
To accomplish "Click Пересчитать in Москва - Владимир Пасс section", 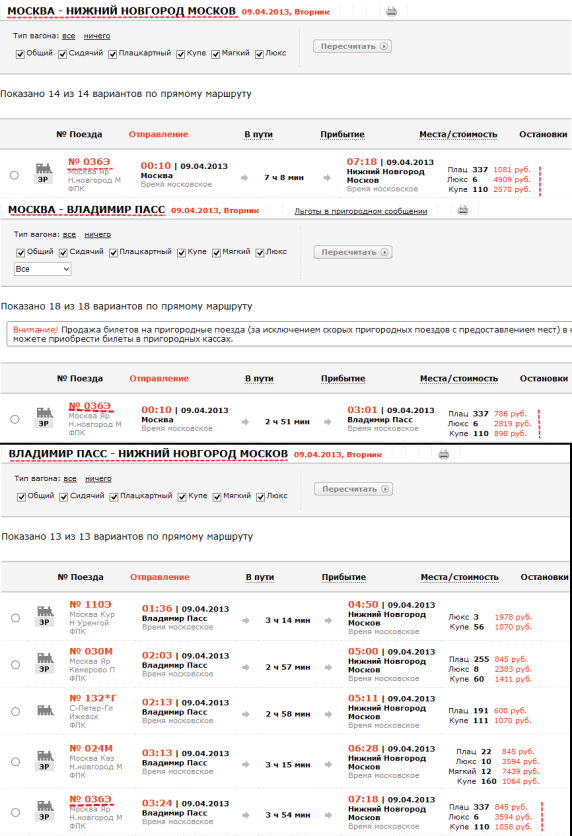I will 353,252.
